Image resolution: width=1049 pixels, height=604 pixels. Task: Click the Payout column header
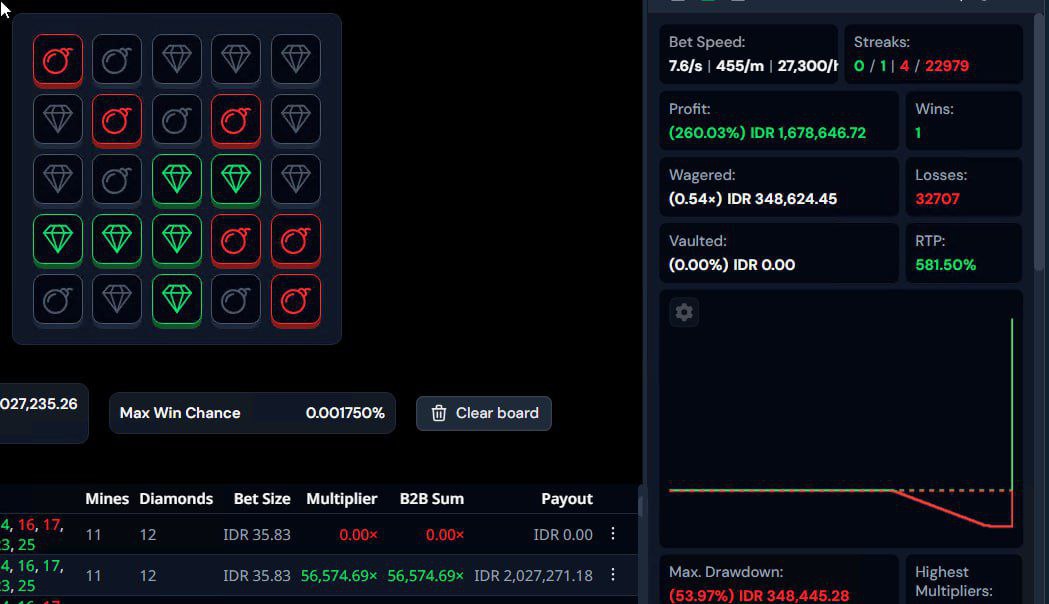(567, 499)
